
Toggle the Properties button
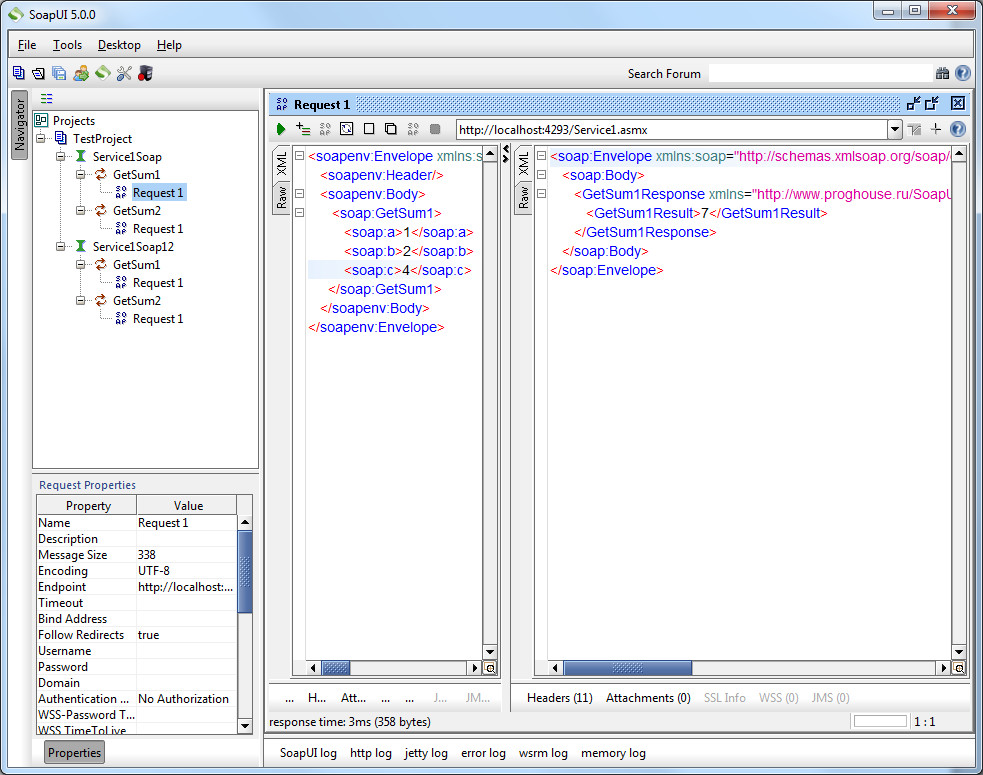tap(74, 752)
